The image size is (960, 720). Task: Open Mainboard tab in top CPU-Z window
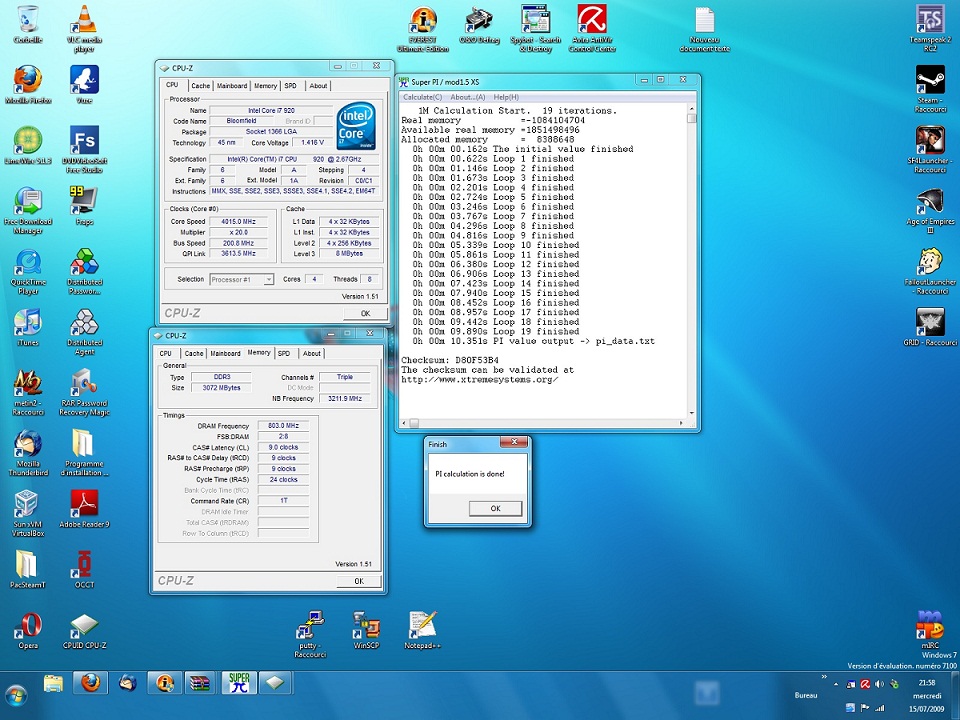[x=232, y=86]
